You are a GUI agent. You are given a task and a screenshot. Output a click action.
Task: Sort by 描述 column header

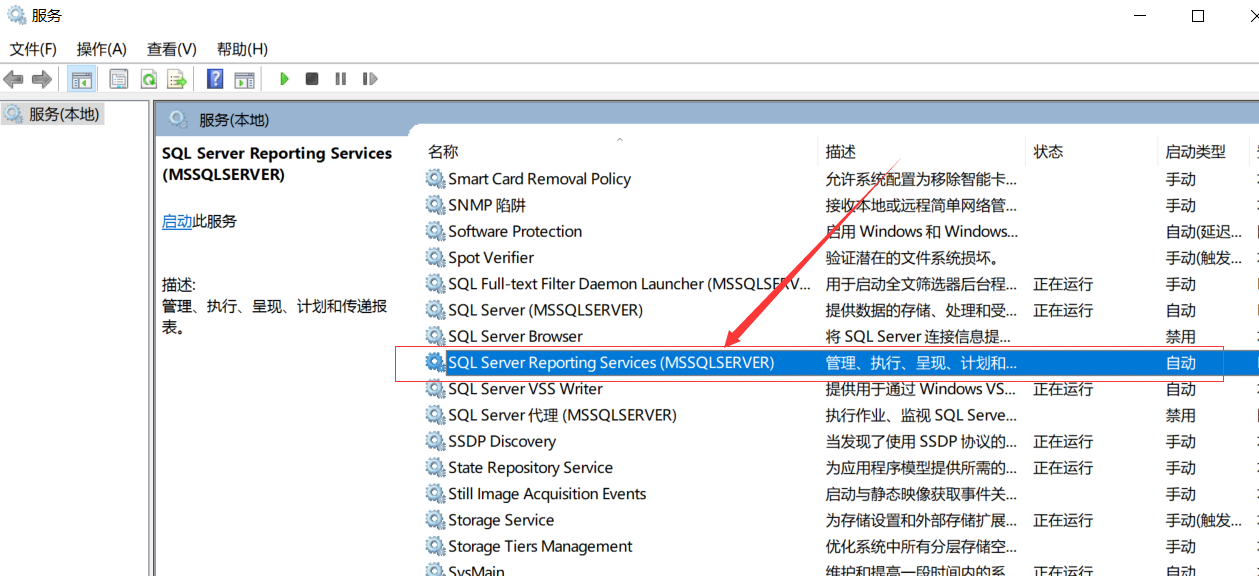pos(841,151)
